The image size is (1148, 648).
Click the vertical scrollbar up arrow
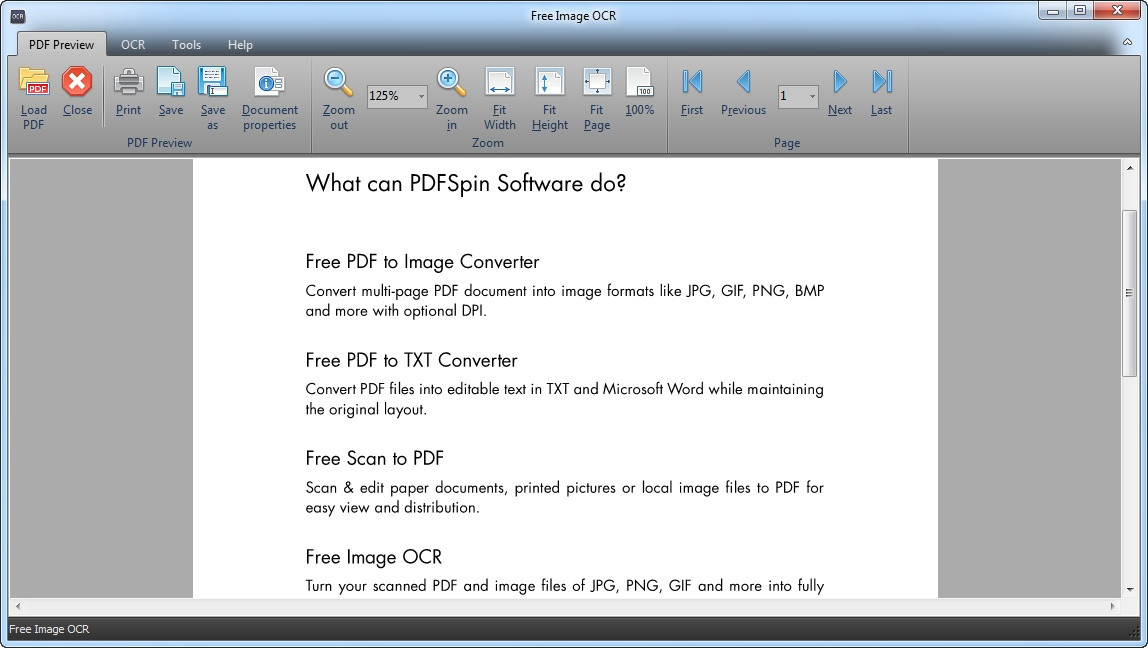coord(1130,168)
